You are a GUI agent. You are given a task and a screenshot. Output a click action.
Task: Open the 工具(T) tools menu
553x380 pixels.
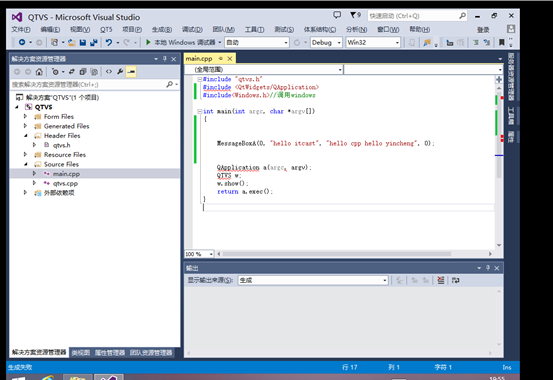(x=254, y=29)
